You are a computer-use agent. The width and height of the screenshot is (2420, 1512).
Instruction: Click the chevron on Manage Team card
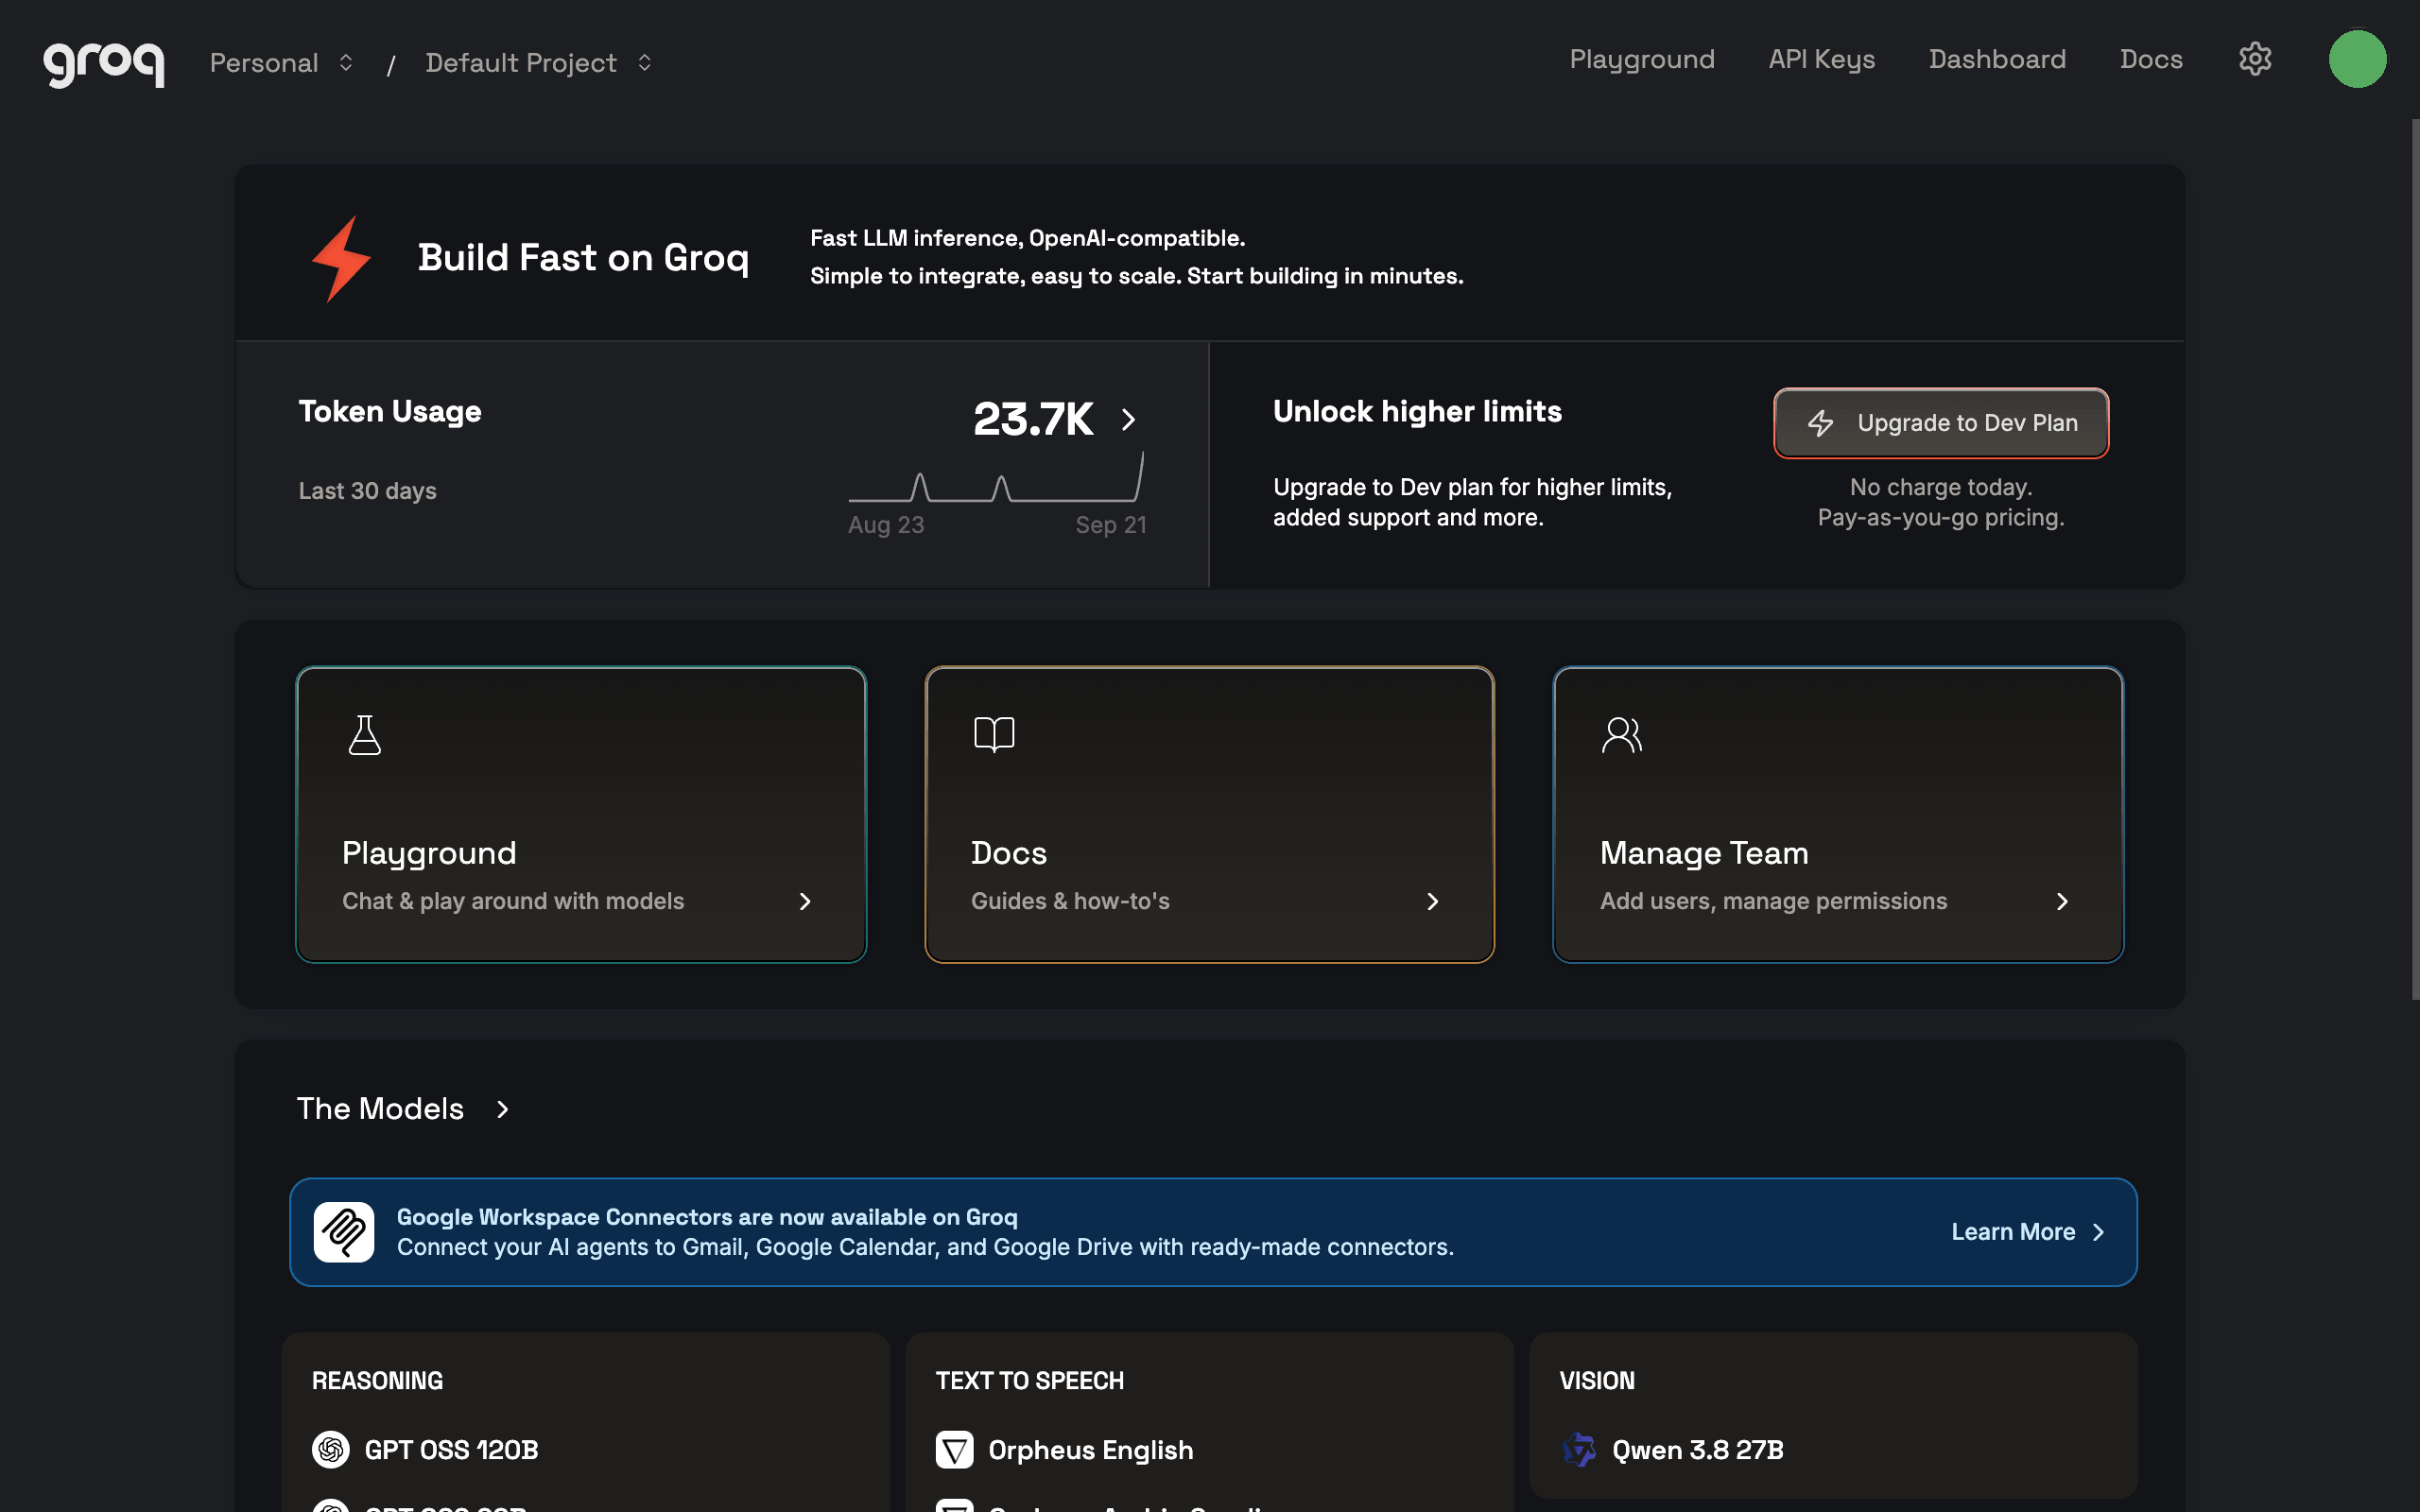click(2062, 901)
